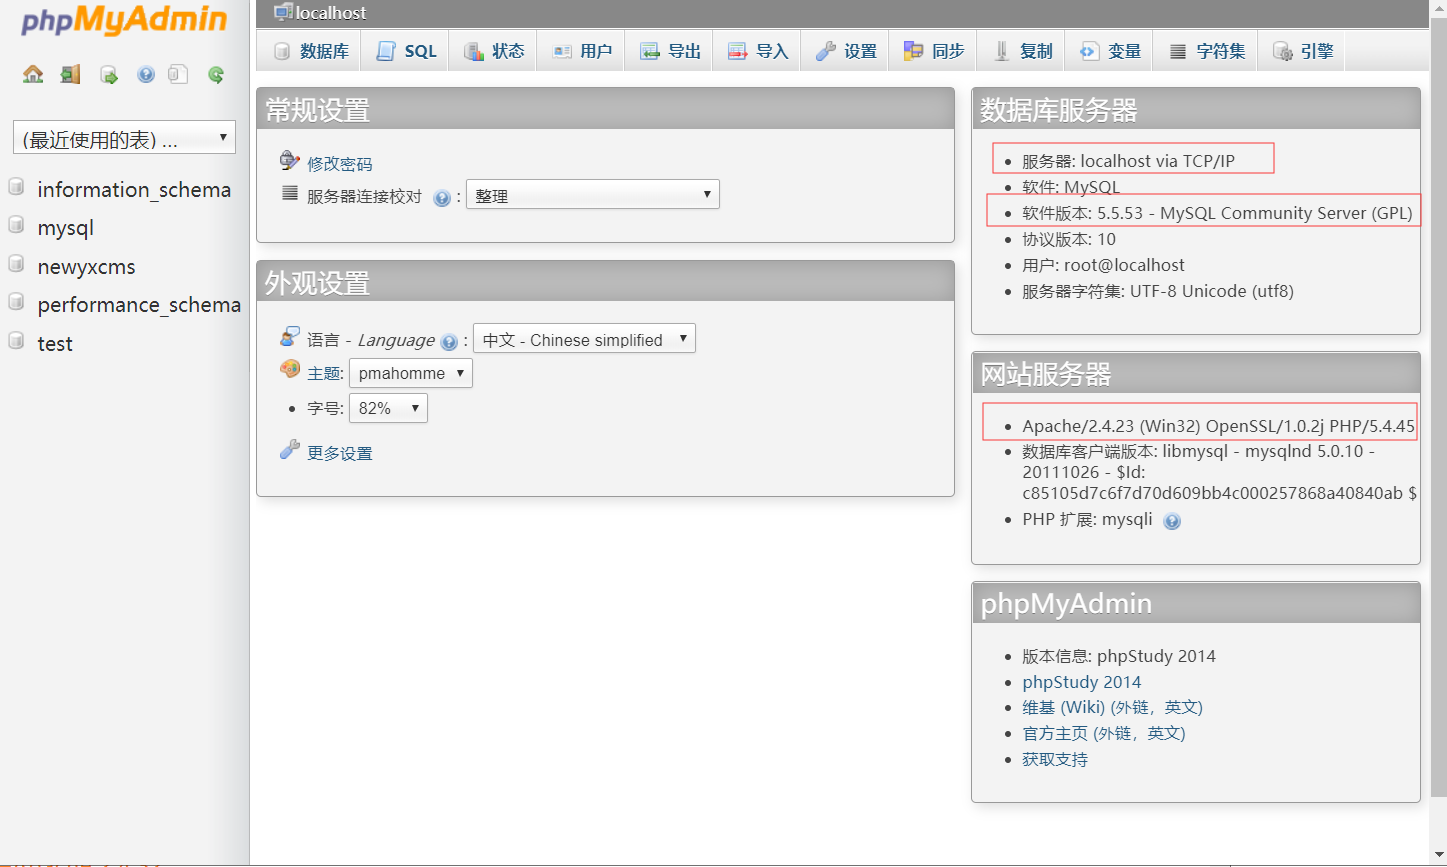
Task: Open the 状态 tab
Action: (x=494, y=51)
